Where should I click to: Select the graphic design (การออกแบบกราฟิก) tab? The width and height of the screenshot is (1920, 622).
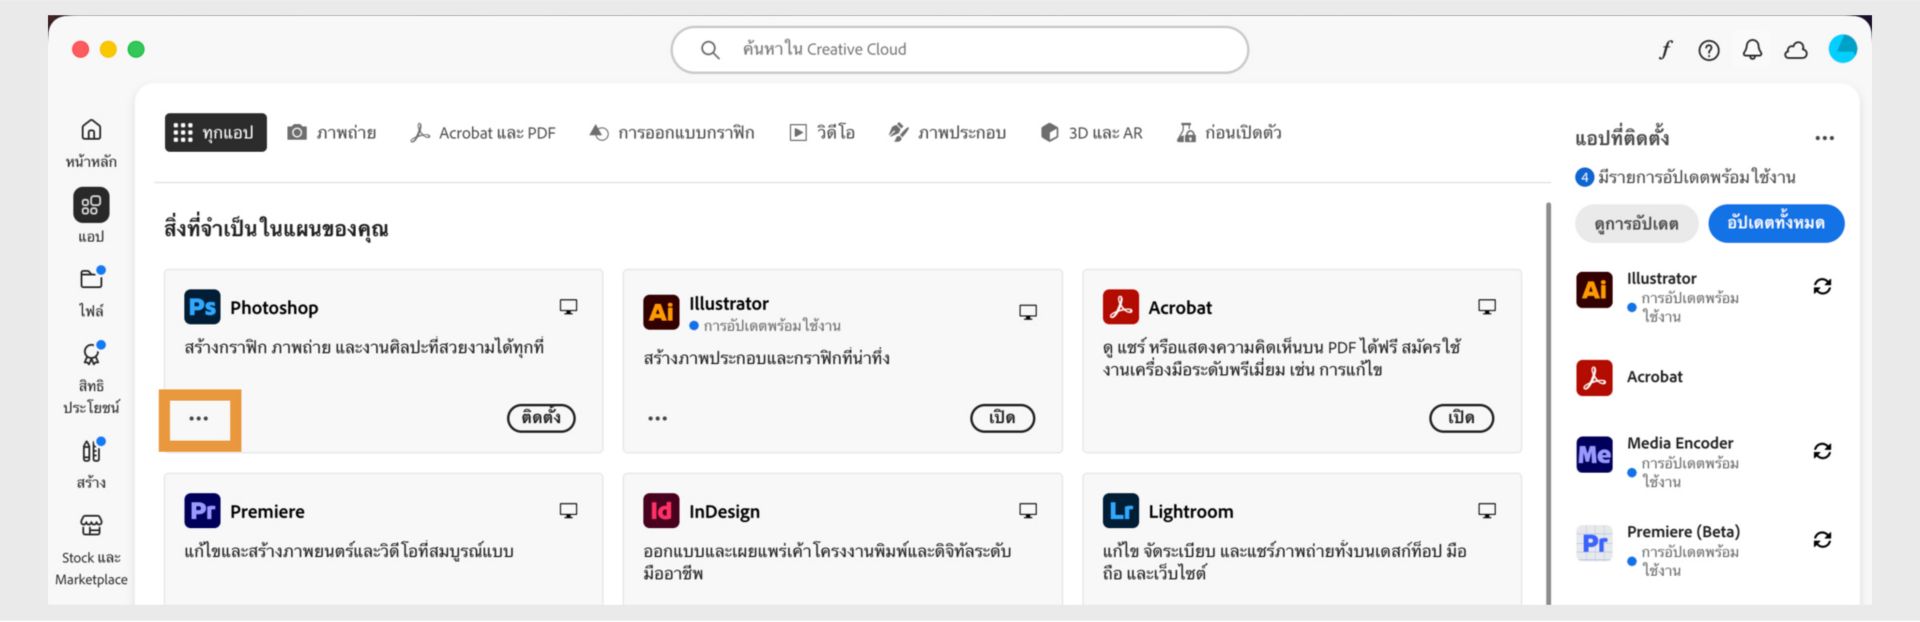point(672,132)
